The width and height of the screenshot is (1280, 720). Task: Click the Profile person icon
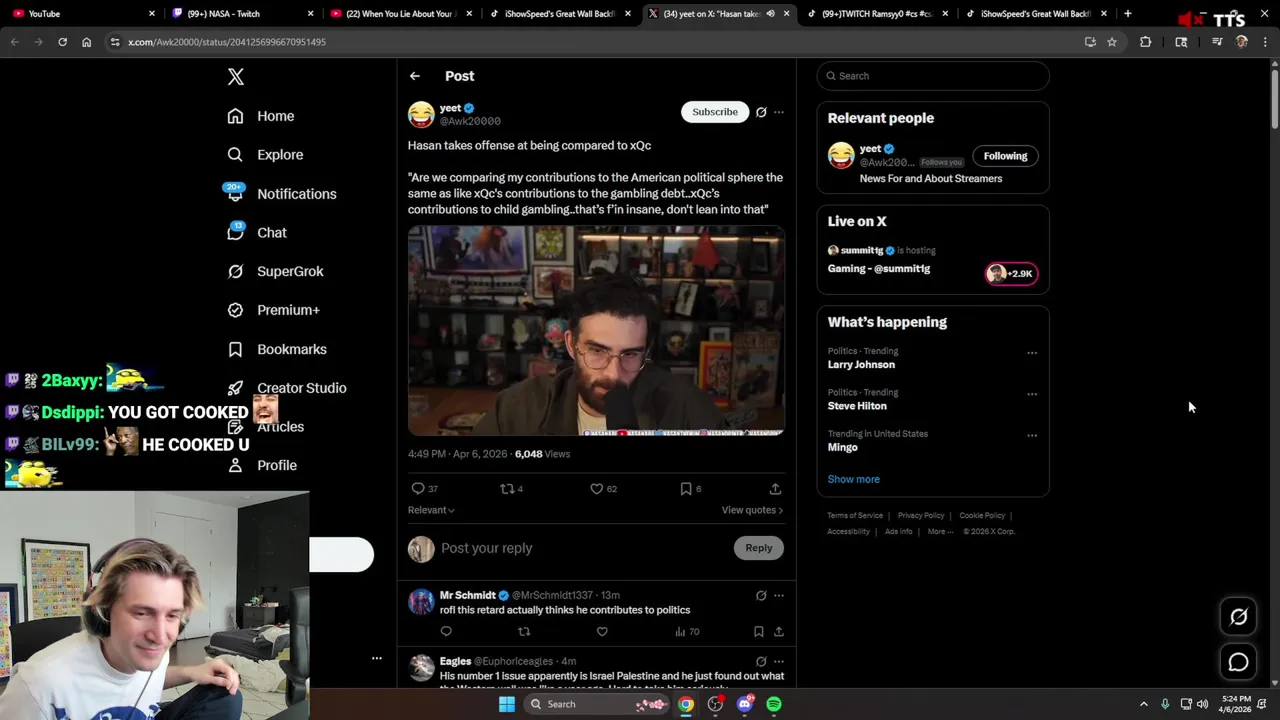point(235,465)
